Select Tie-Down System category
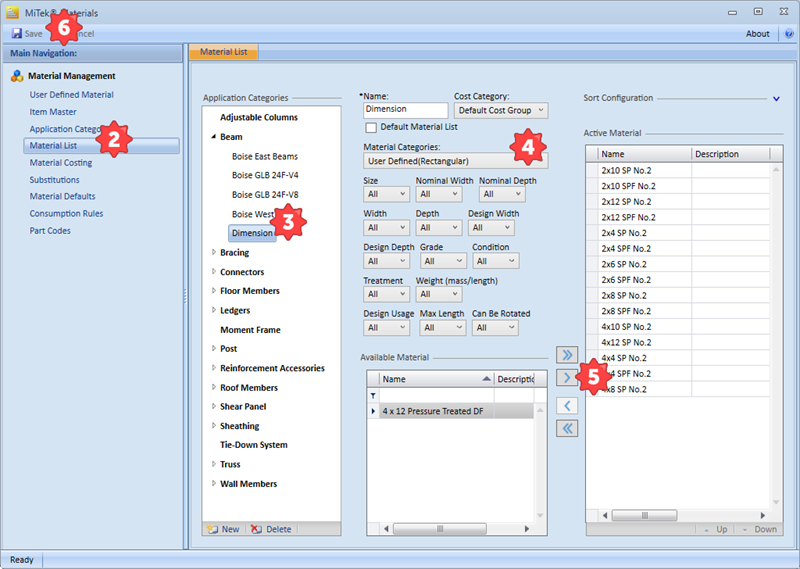The image size is (800, 569). pyautogui.click(x=254, y=445)
